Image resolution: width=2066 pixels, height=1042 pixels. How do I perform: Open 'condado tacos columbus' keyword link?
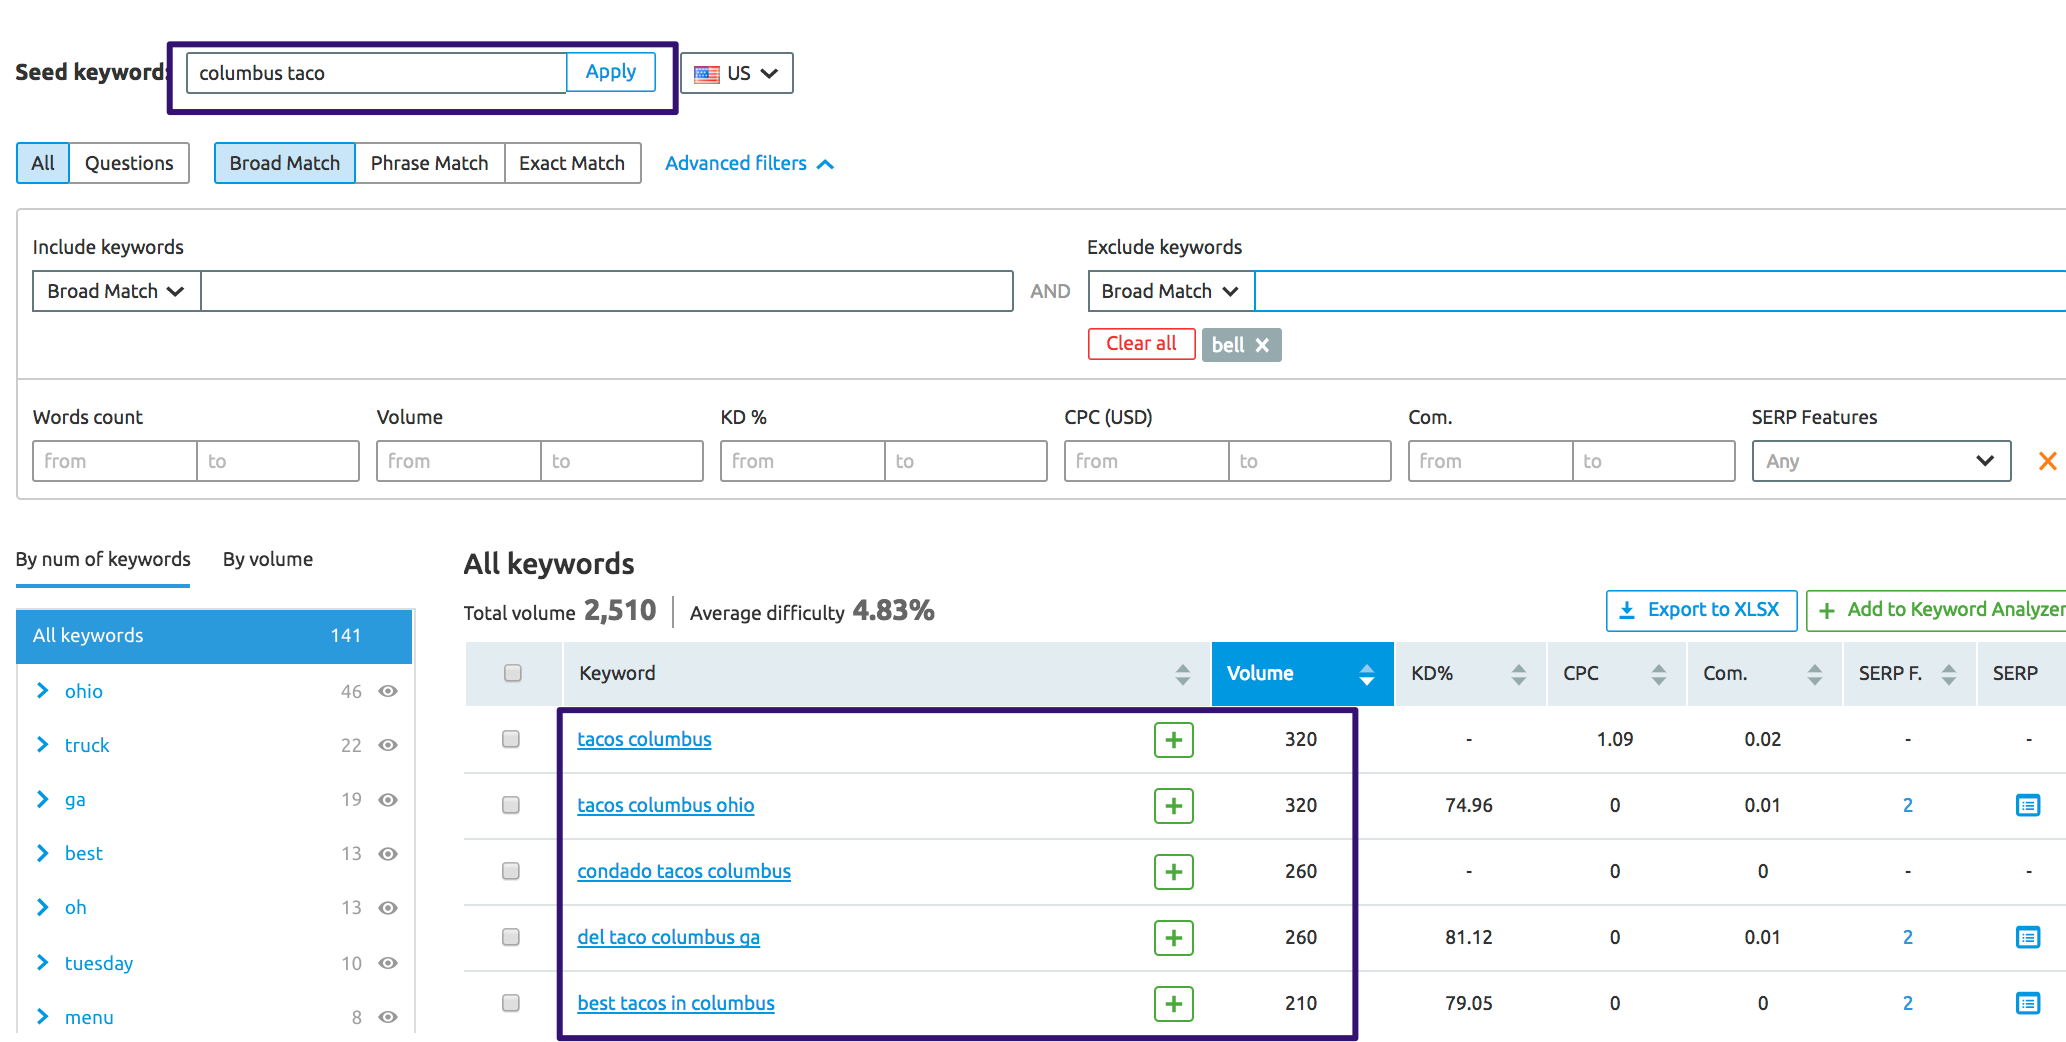[684, 871]
